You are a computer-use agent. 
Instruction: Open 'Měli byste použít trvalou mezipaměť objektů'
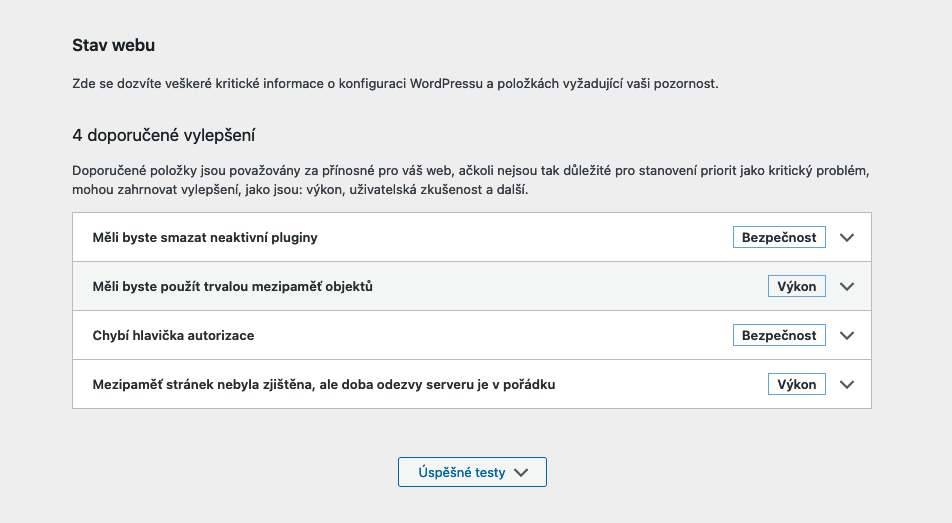pos(232,287)
